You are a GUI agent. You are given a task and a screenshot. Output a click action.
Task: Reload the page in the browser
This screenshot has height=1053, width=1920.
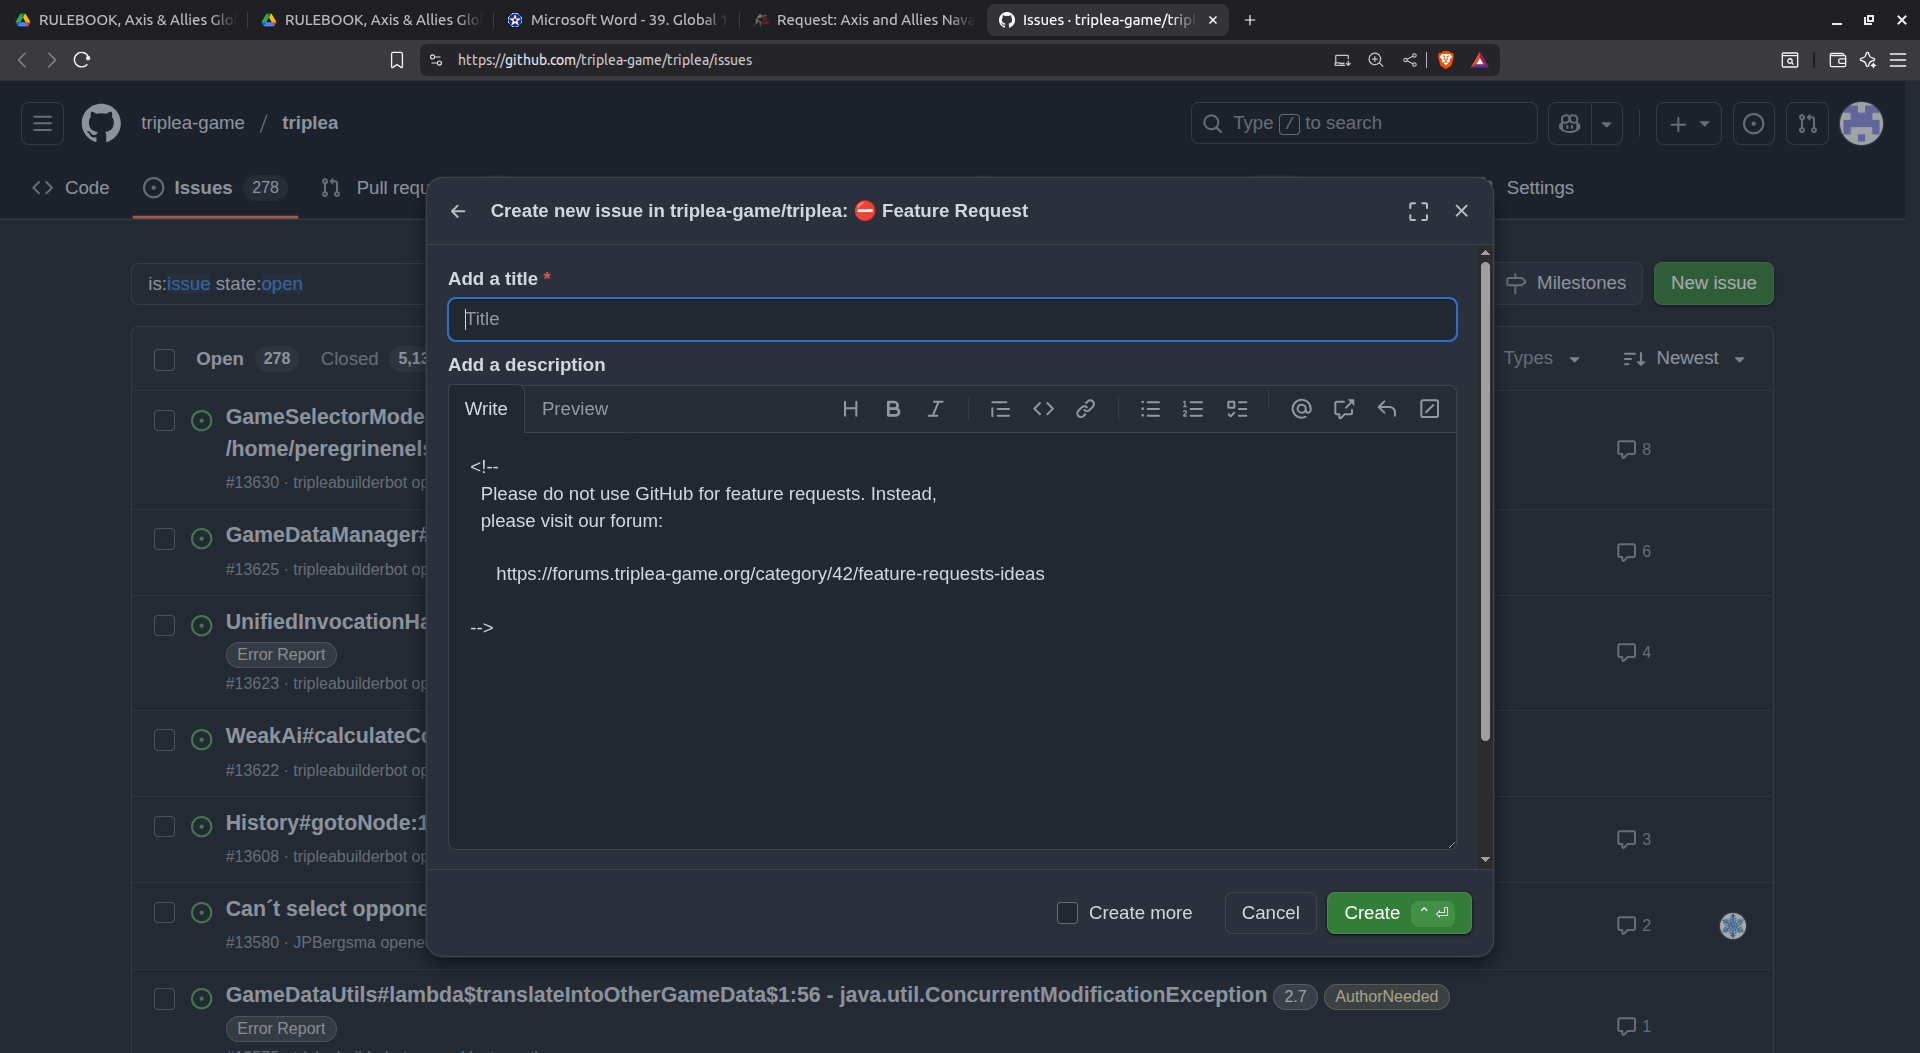pos(82,60)
